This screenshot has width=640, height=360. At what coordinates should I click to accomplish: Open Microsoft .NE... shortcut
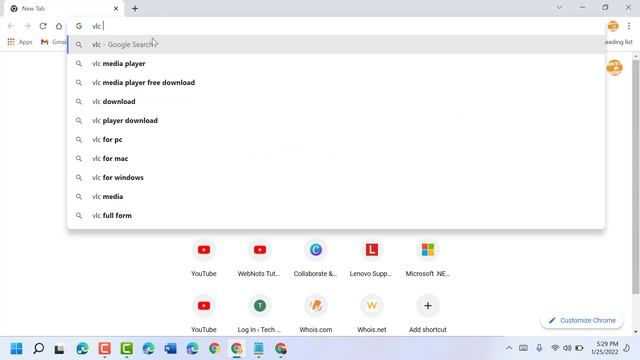[x=428, y=258]
